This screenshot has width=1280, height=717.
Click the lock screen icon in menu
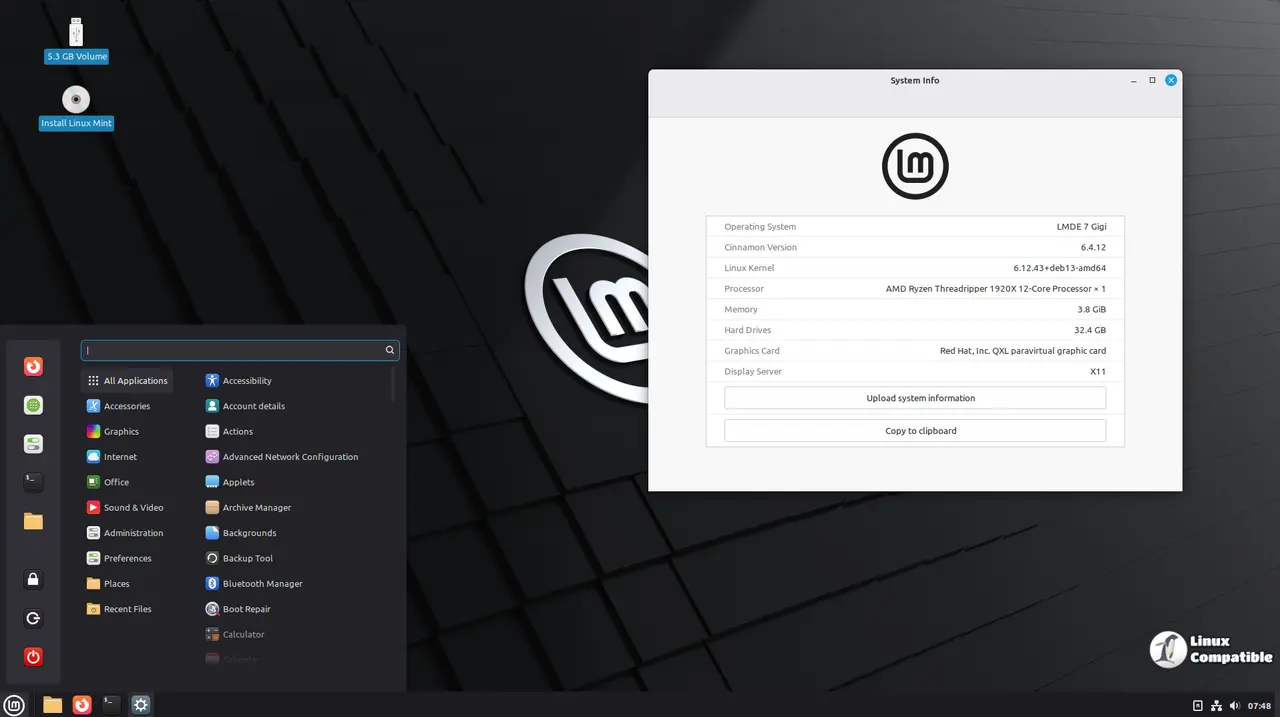point(33,580)
